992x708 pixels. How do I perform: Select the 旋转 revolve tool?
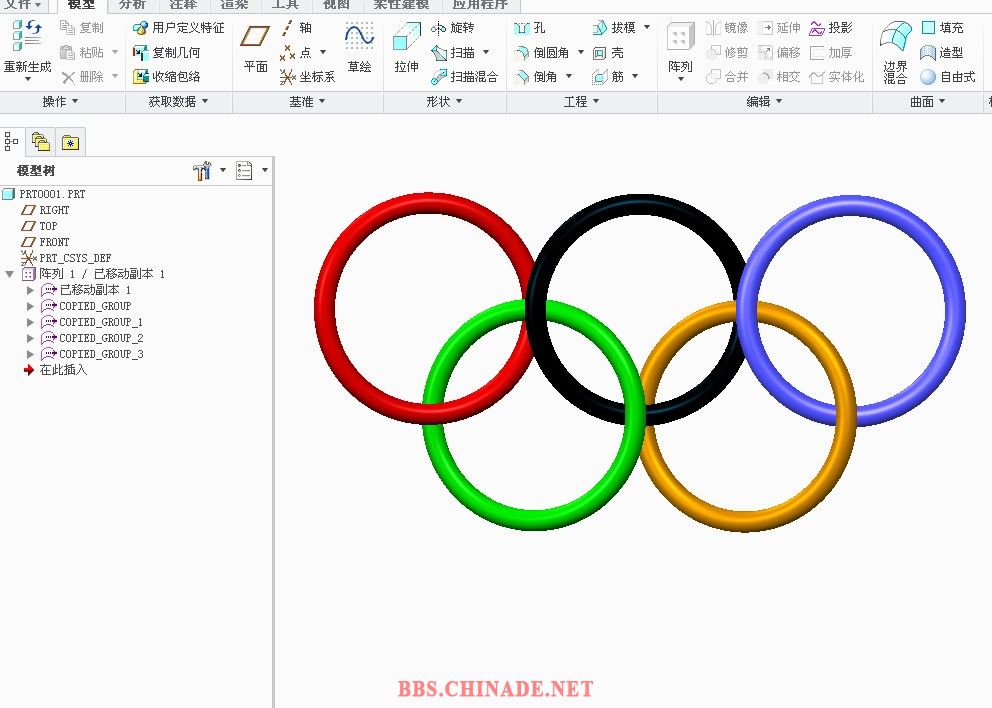[x=452, y=27]
